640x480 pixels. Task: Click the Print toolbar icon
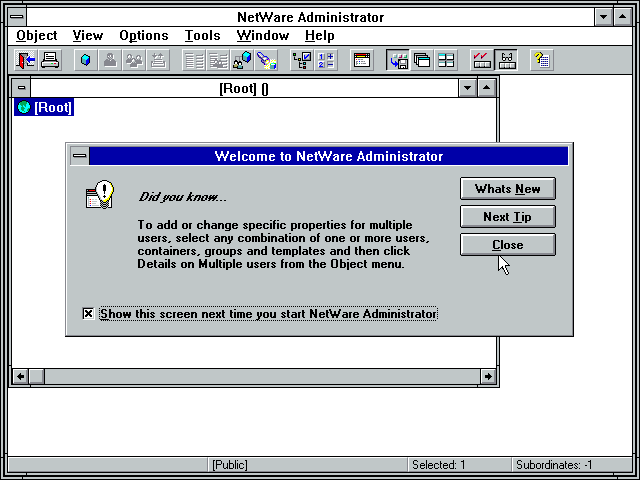(x=50, y=60)
